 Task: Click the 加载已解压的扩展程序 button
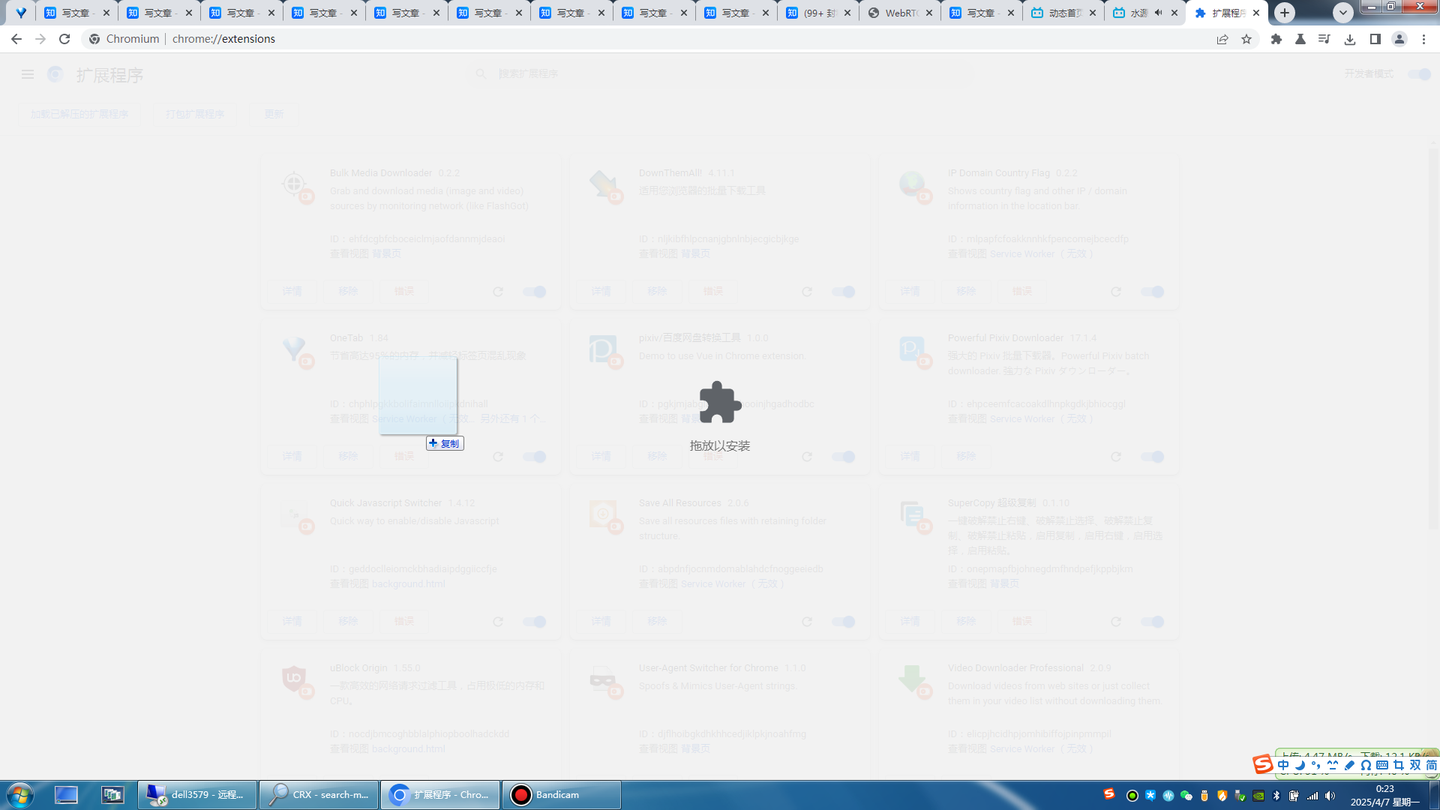pos(79,113)
